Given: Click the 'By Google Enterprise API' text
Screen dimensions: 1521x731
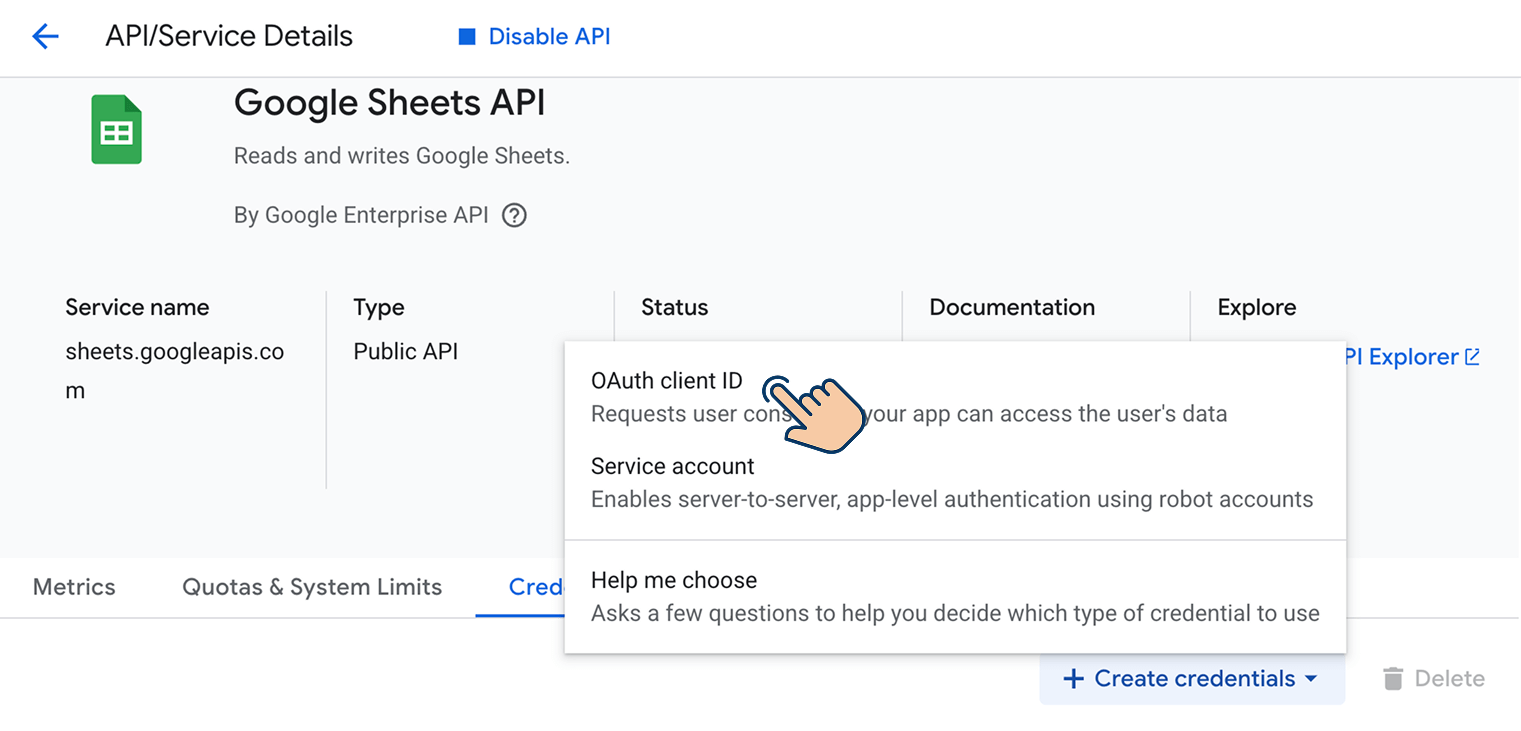Looking at the screenshot, I should pyautogui.click(x=361, y=215).
